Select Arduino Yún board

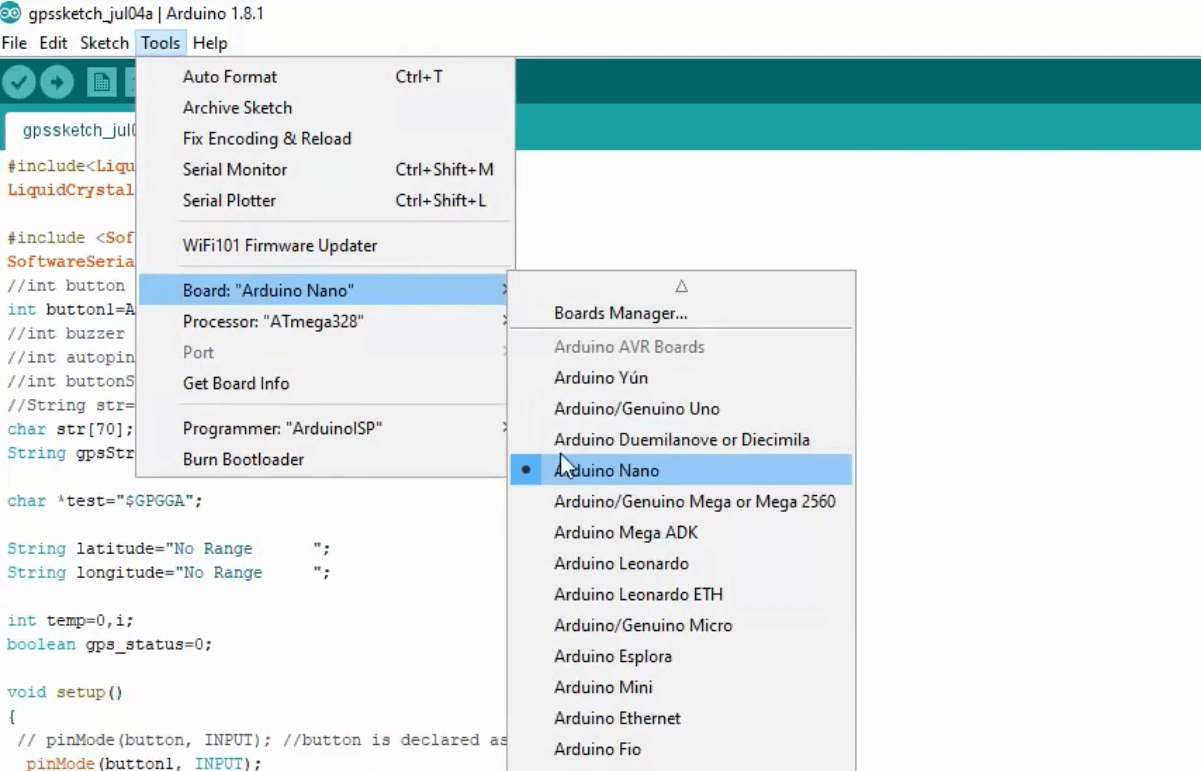tap(681, 377)
